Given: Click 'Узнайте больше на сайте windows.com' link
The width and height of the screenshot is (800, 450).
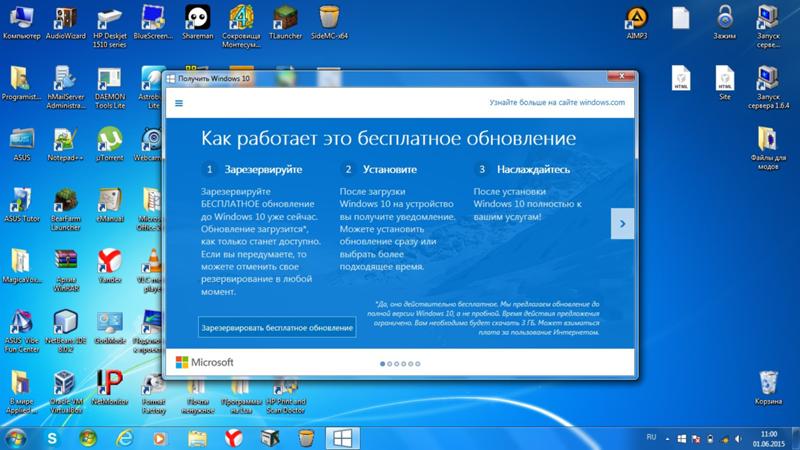Looking at the screenshot, I should (557, 103).
